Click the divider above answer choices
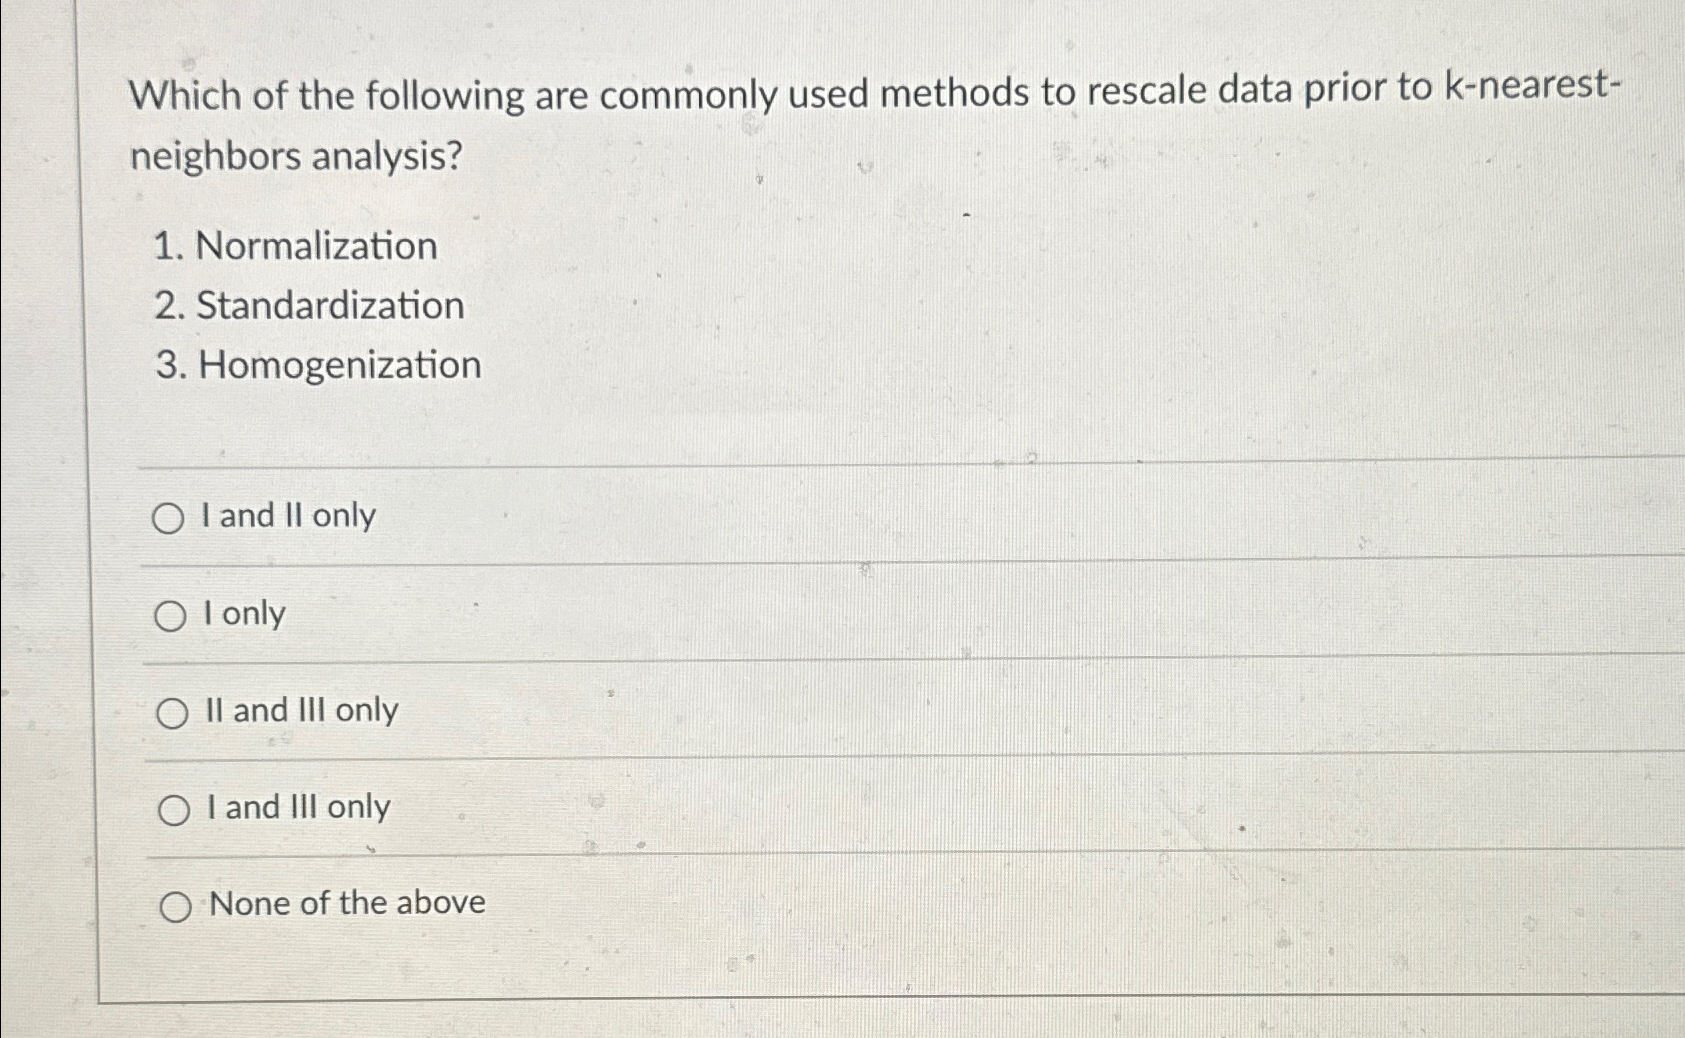Screen dimensions: 1685x1038 [x=800, y=462]
